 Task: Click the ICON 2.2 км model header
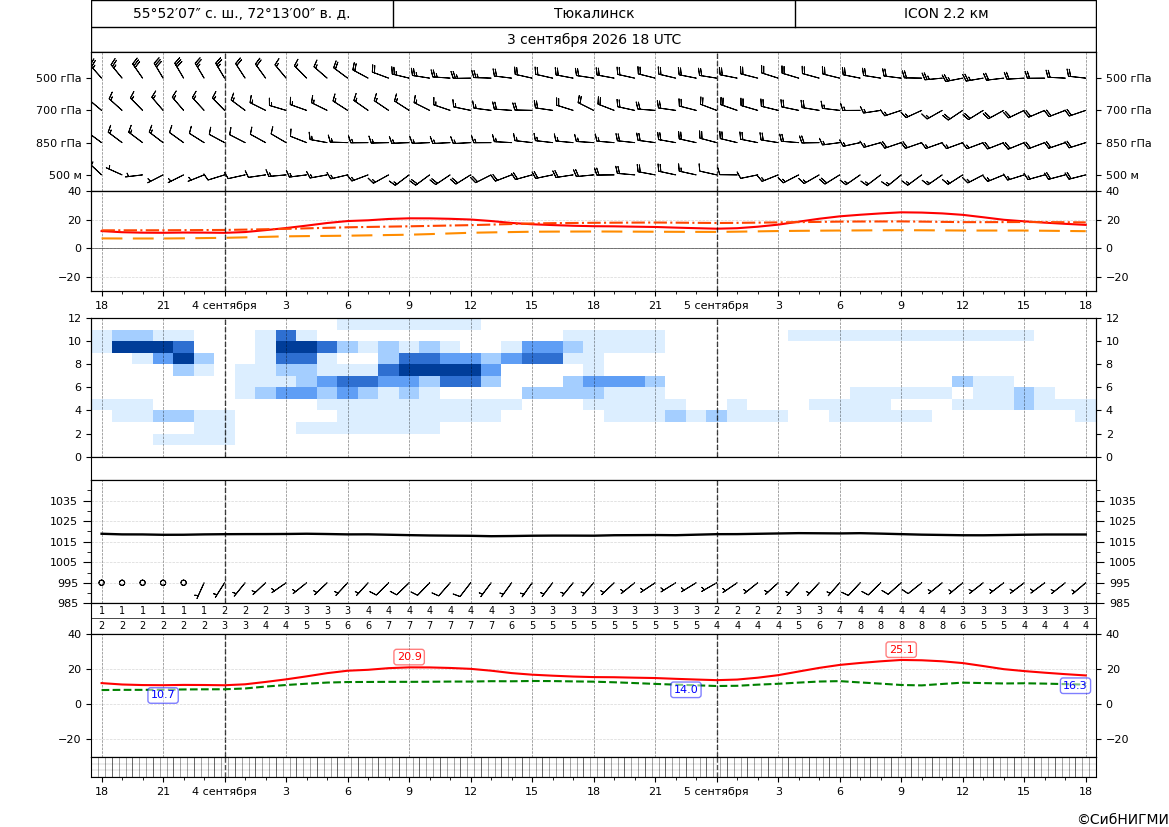point(945,13)
